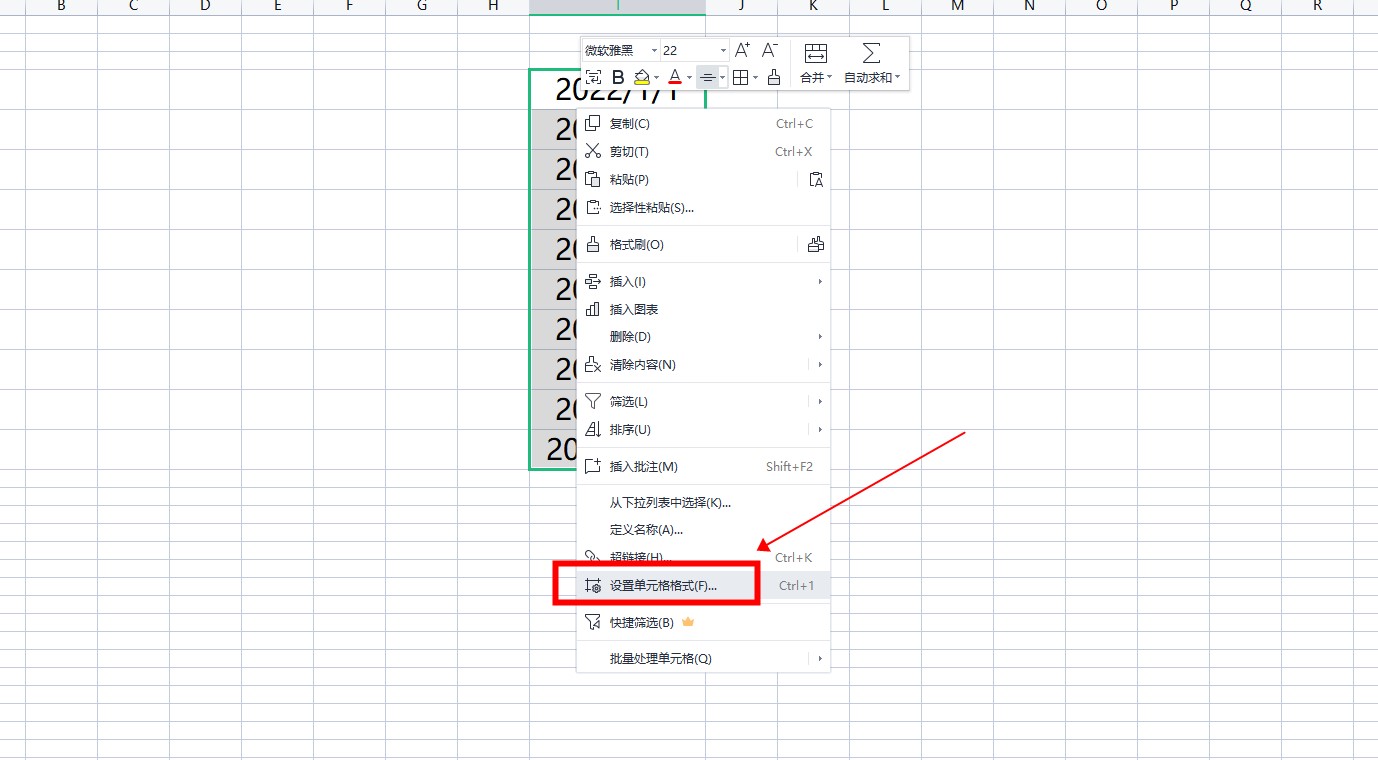Click 选择性粘贴(S)... option
This screenshot has width=1378, height=760.
[x=651, y=208]
